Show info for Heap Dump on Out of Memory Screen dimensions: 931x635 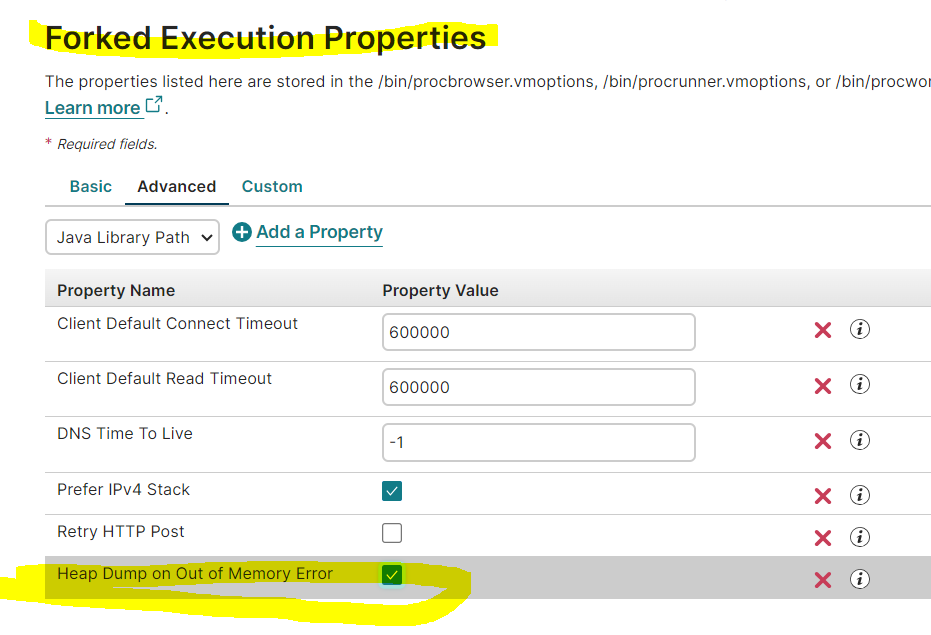(x=859, y=579)
